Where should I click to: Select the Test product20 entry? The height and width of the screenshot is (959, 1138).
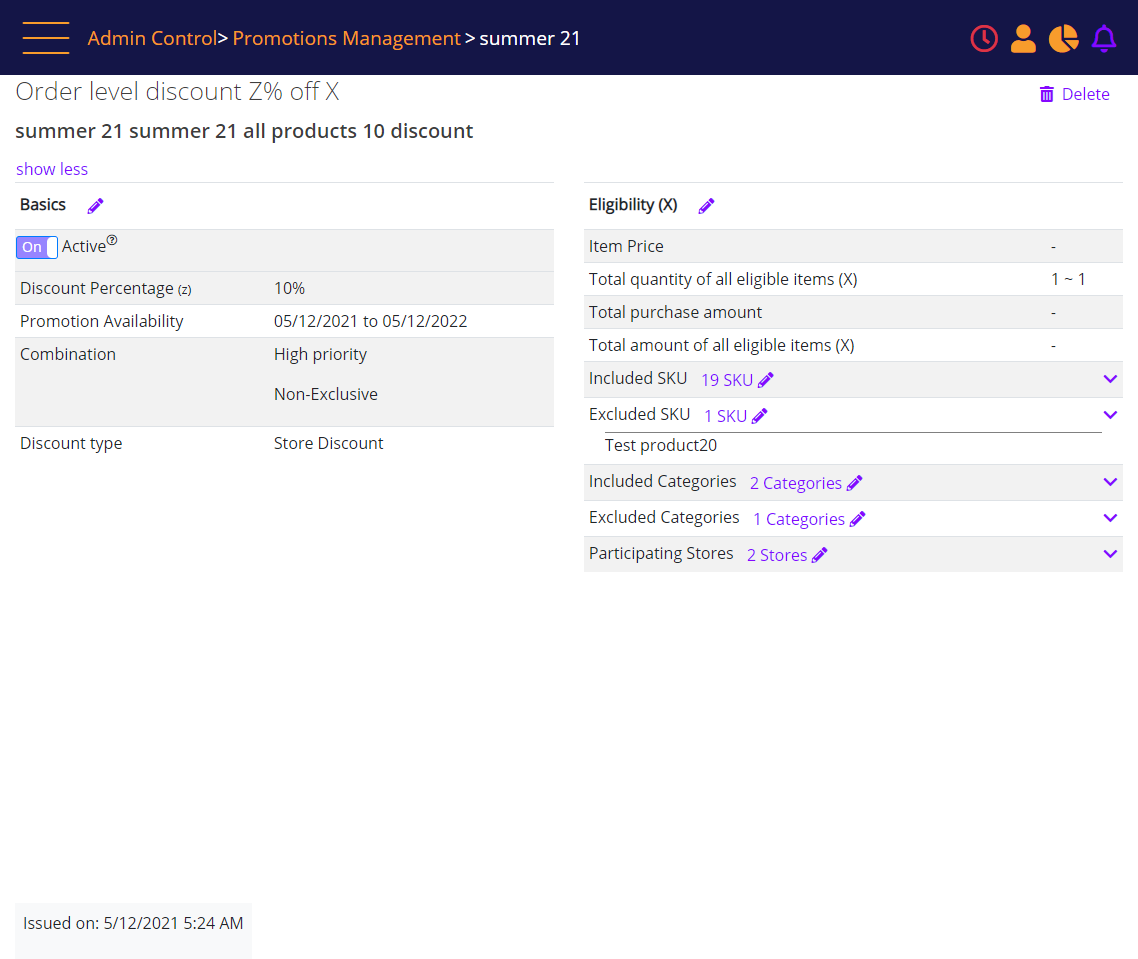coord(660,445)
